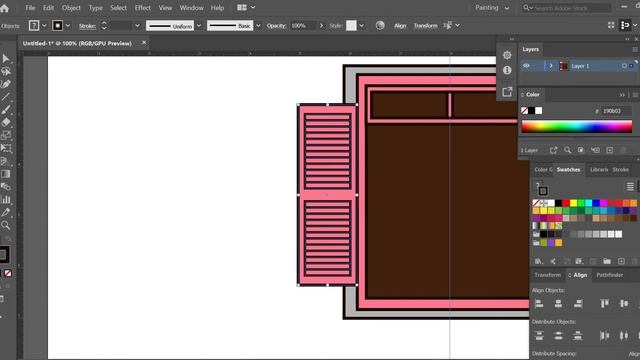Open Painting workspace switcher

point(492,8)
